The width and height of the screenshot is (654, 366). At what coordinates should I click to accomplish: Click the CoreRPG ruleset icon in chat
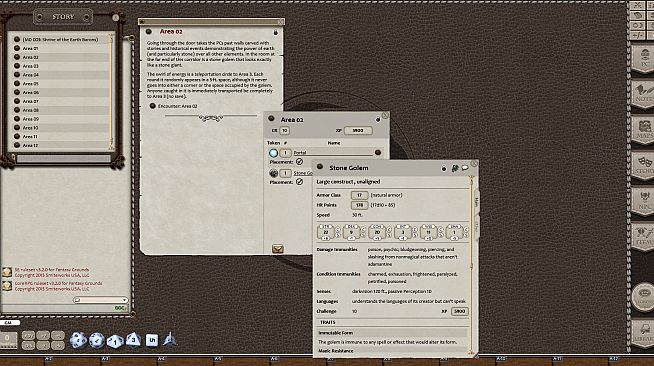click(x=7, y=286)
